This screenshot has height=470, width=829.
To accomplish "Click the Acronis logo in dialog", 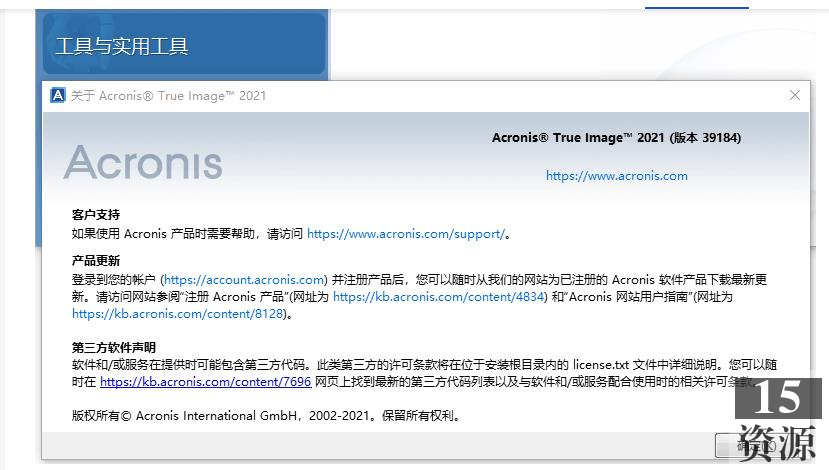I will point(143,162).
